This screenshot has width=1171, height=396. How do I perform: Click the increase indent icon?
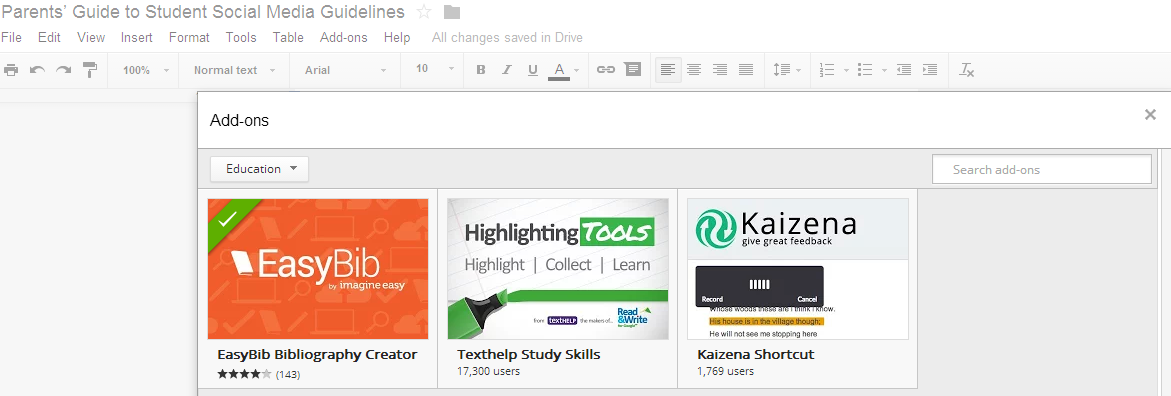(x=930, y=69)
